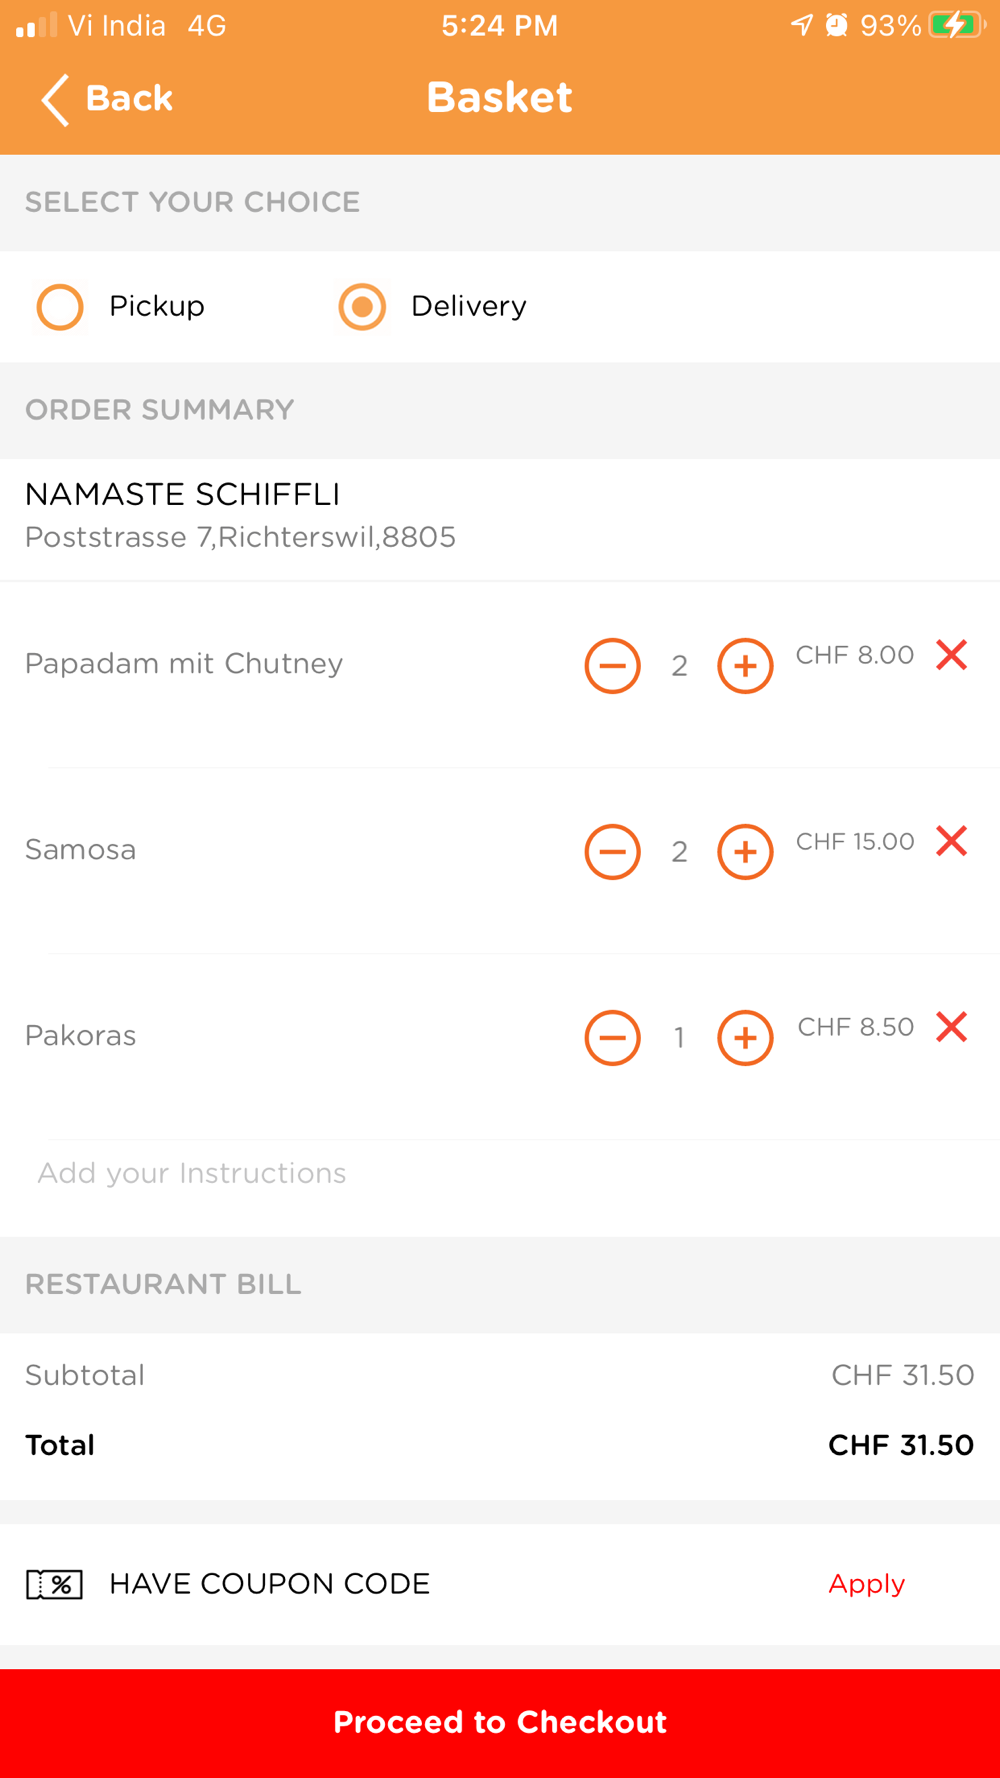Apply a coupon code
Viewport: 1000px width, 1778px height.
(866, 1584)
